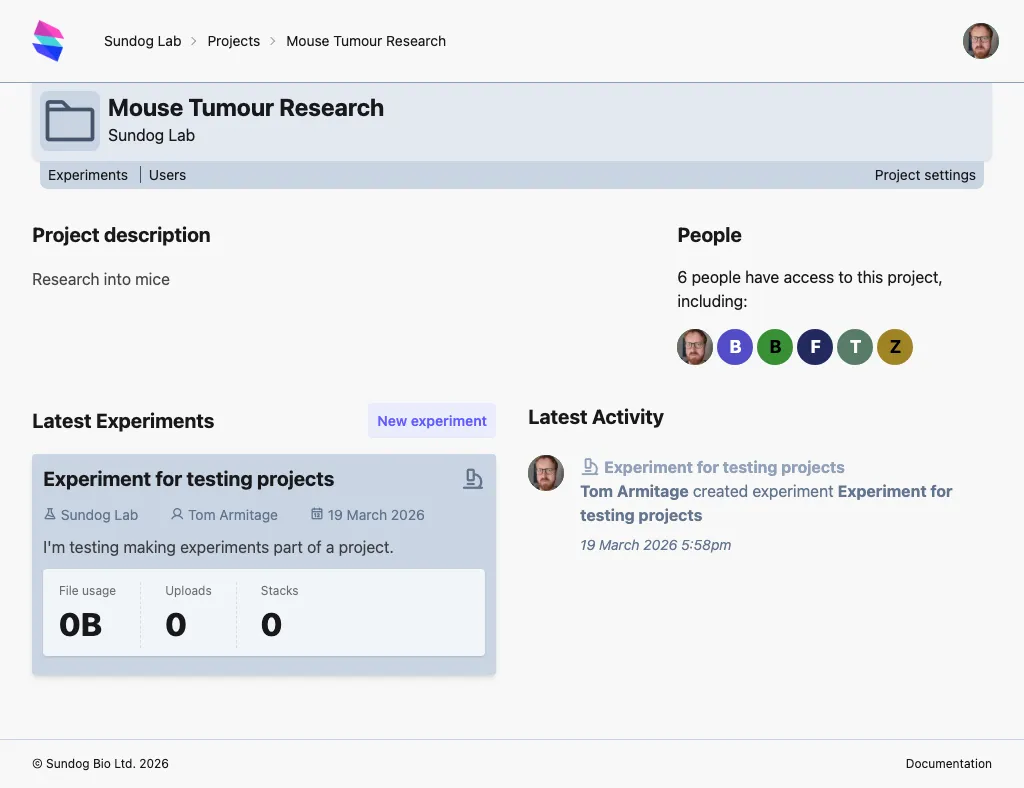Open the Documentation footer link
The height and width of the screenshot is (788, 1024).
(948, 763)
